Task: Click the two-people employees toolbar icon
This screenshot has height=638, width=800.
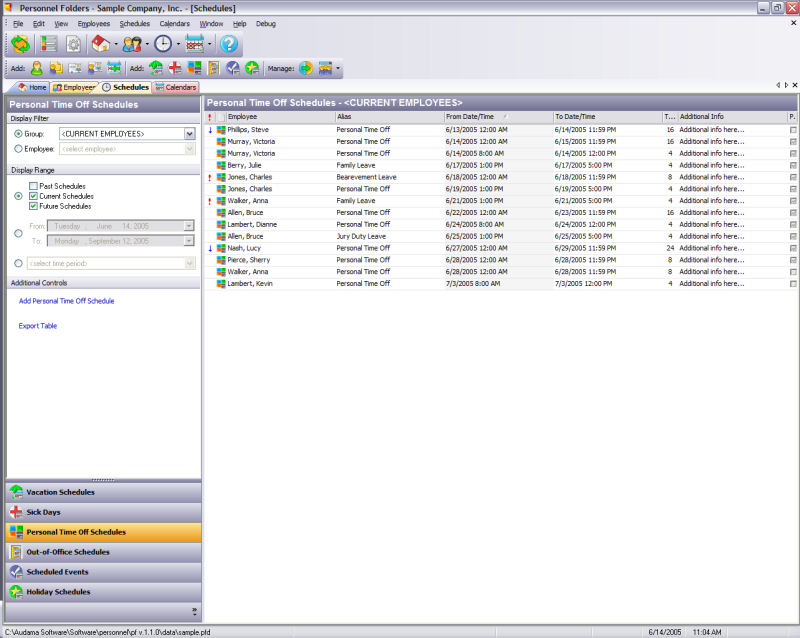Action: pyautogui.click(x=131, y=44)
